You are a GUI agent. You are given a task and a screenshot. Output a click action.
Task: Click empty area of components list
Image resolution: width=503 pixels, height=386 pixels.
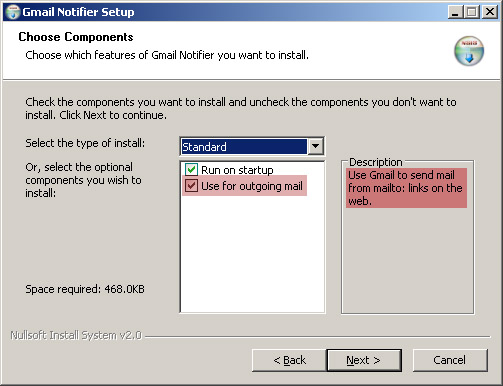point(252,253)
